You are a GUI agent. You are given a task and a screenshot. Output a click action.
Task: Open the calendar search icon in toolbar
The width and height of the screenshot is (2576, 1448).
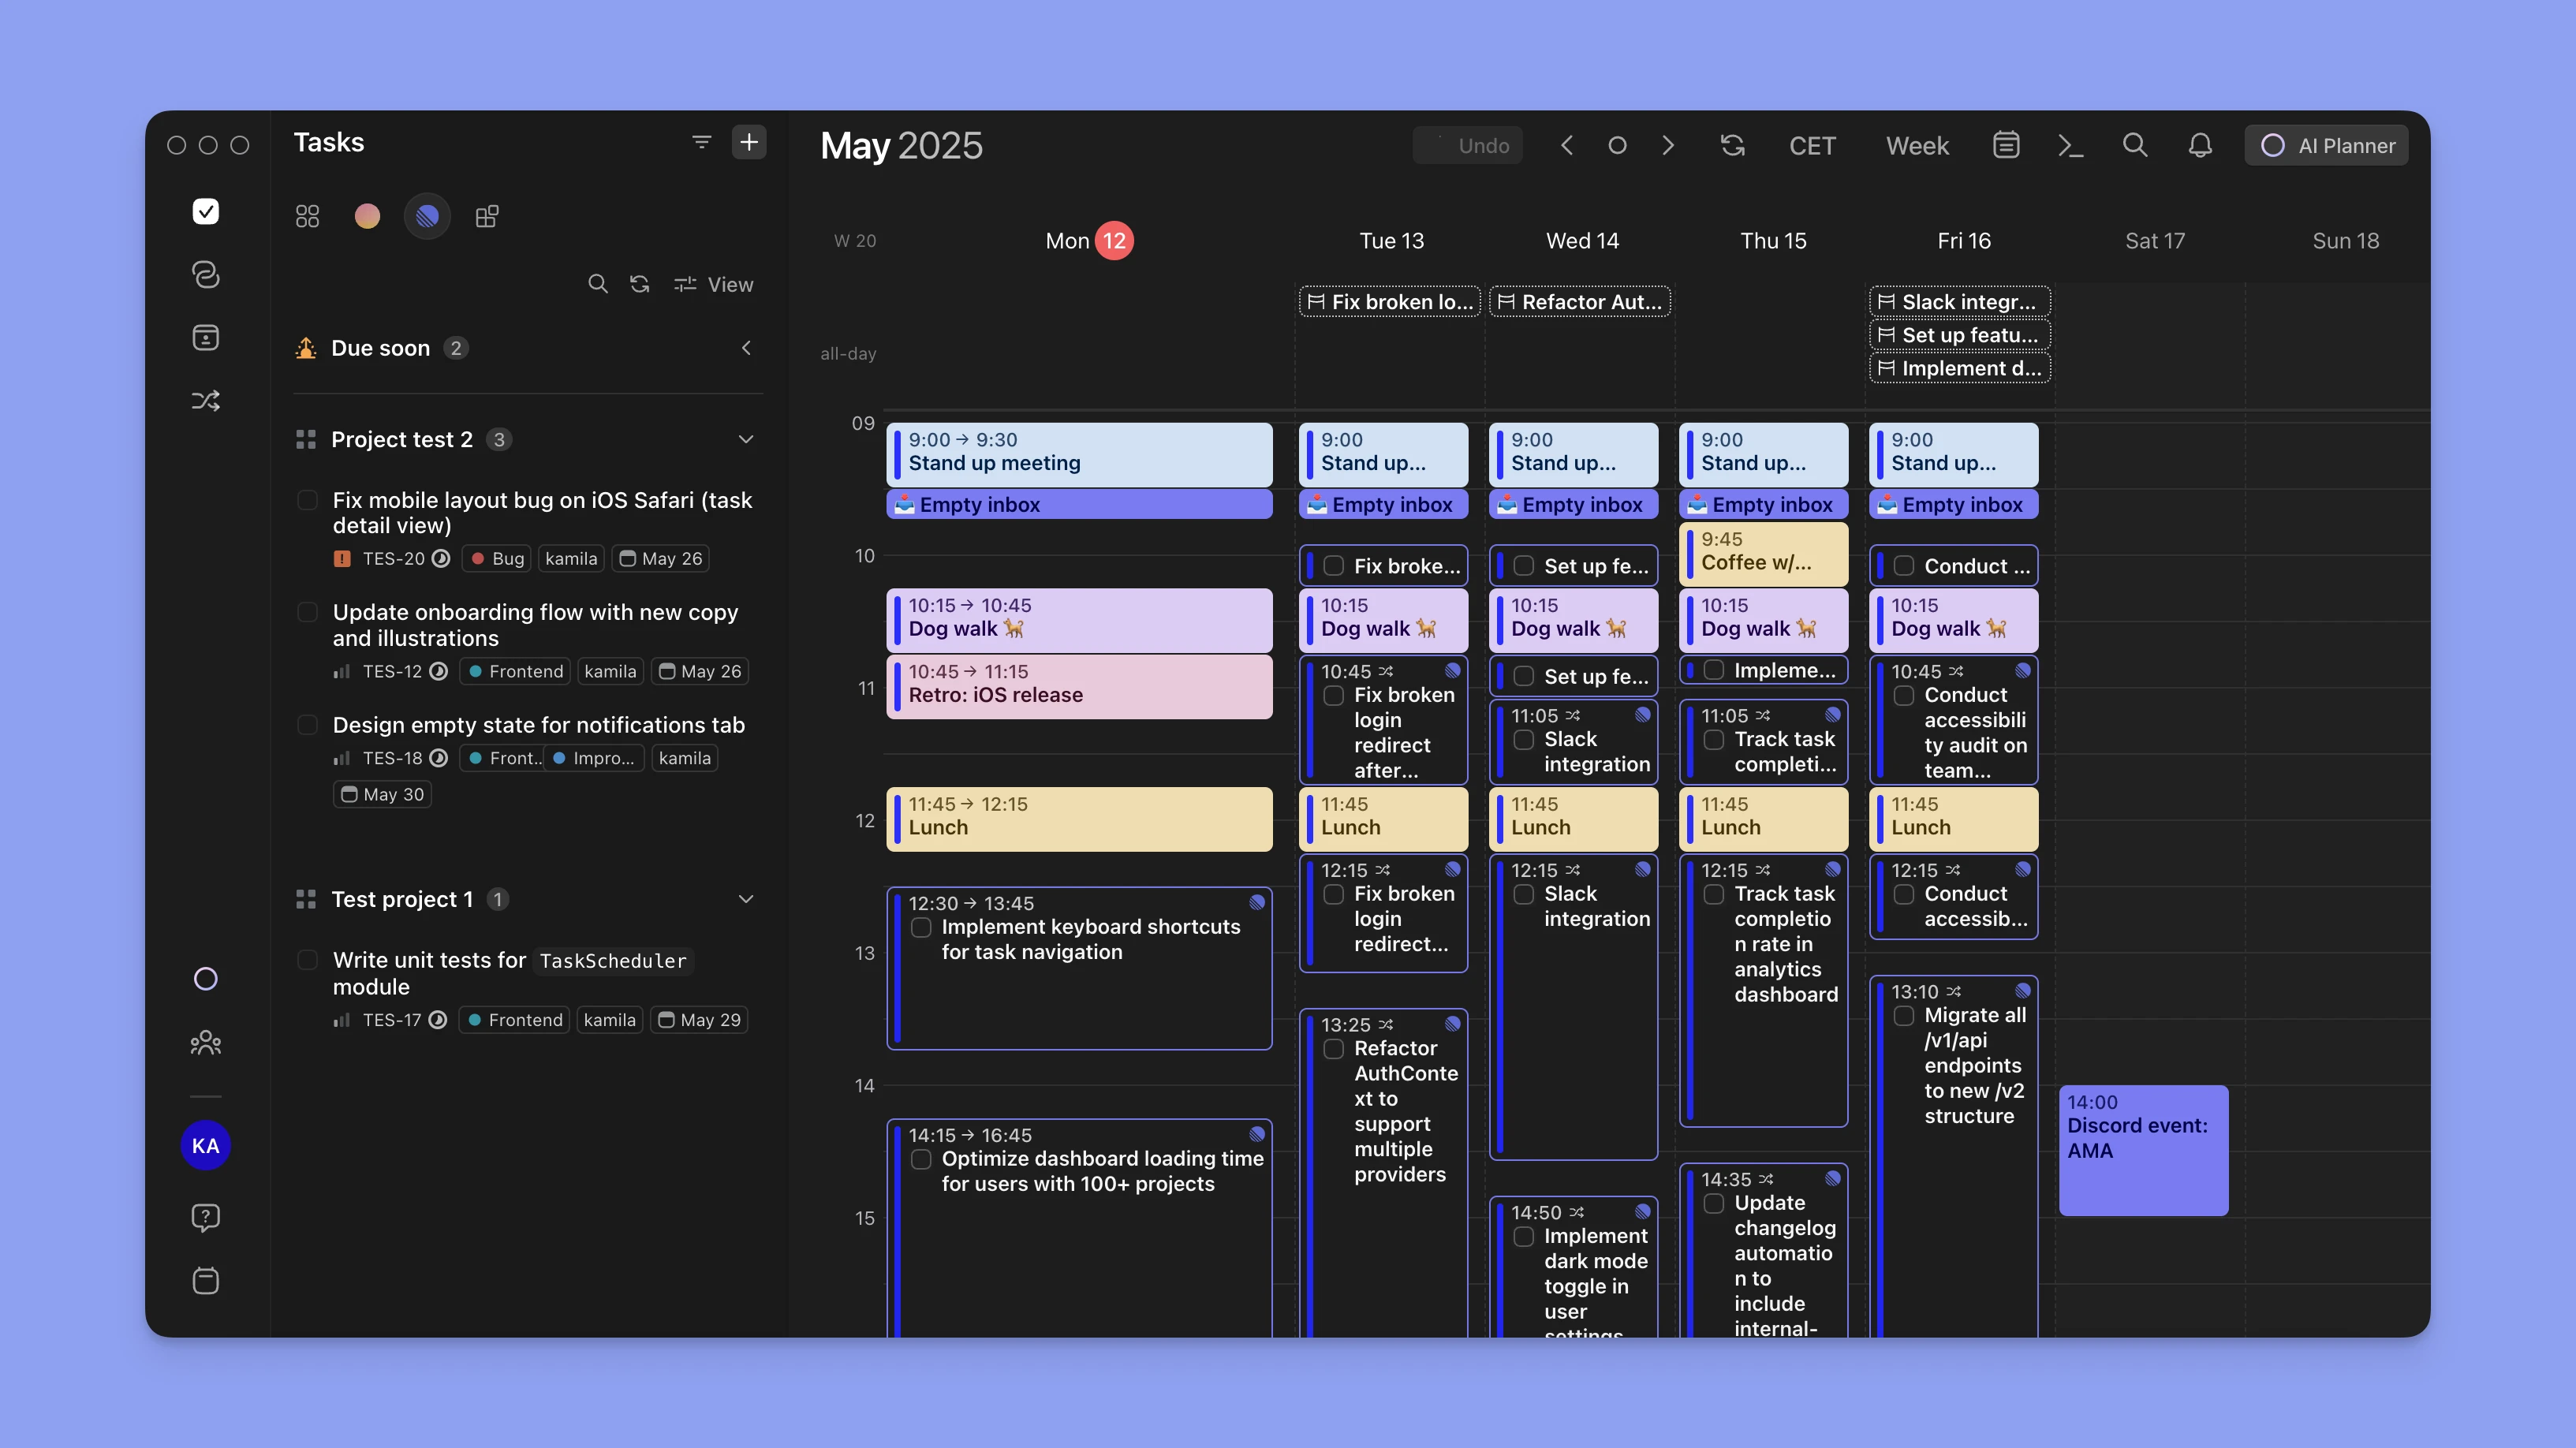[x=2135, y=145]
